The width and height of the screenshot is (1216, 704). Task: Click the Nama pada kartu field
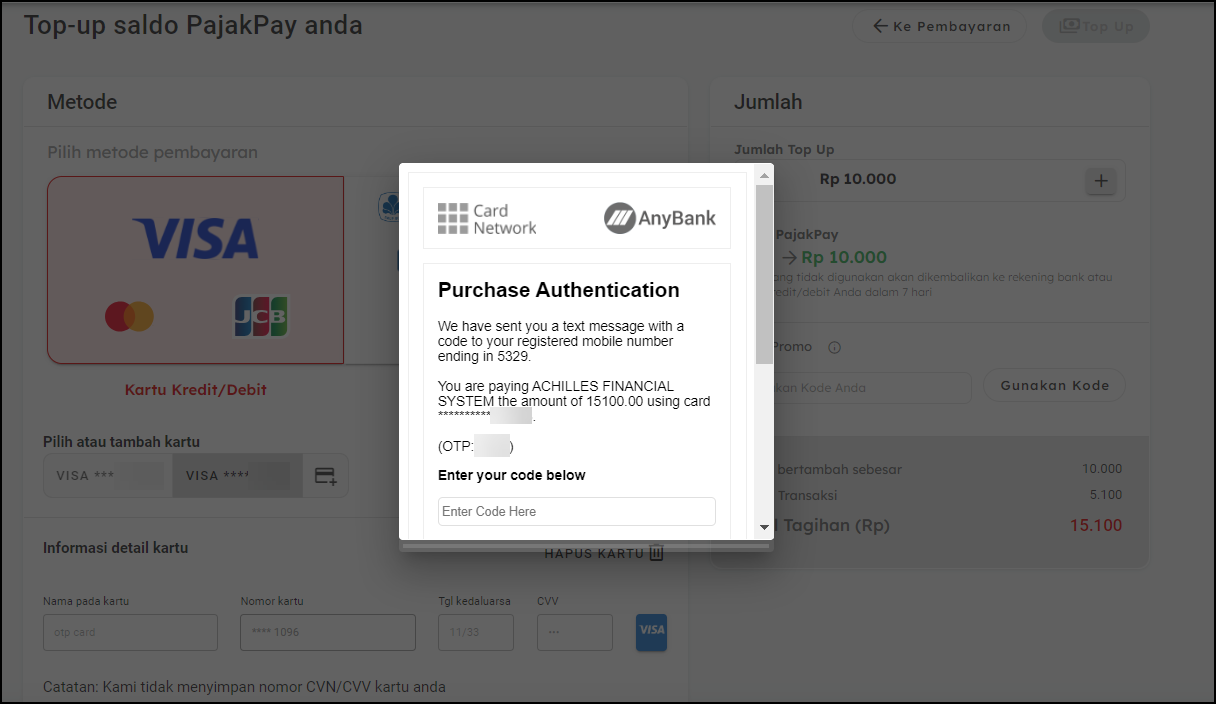click(130, 632)
